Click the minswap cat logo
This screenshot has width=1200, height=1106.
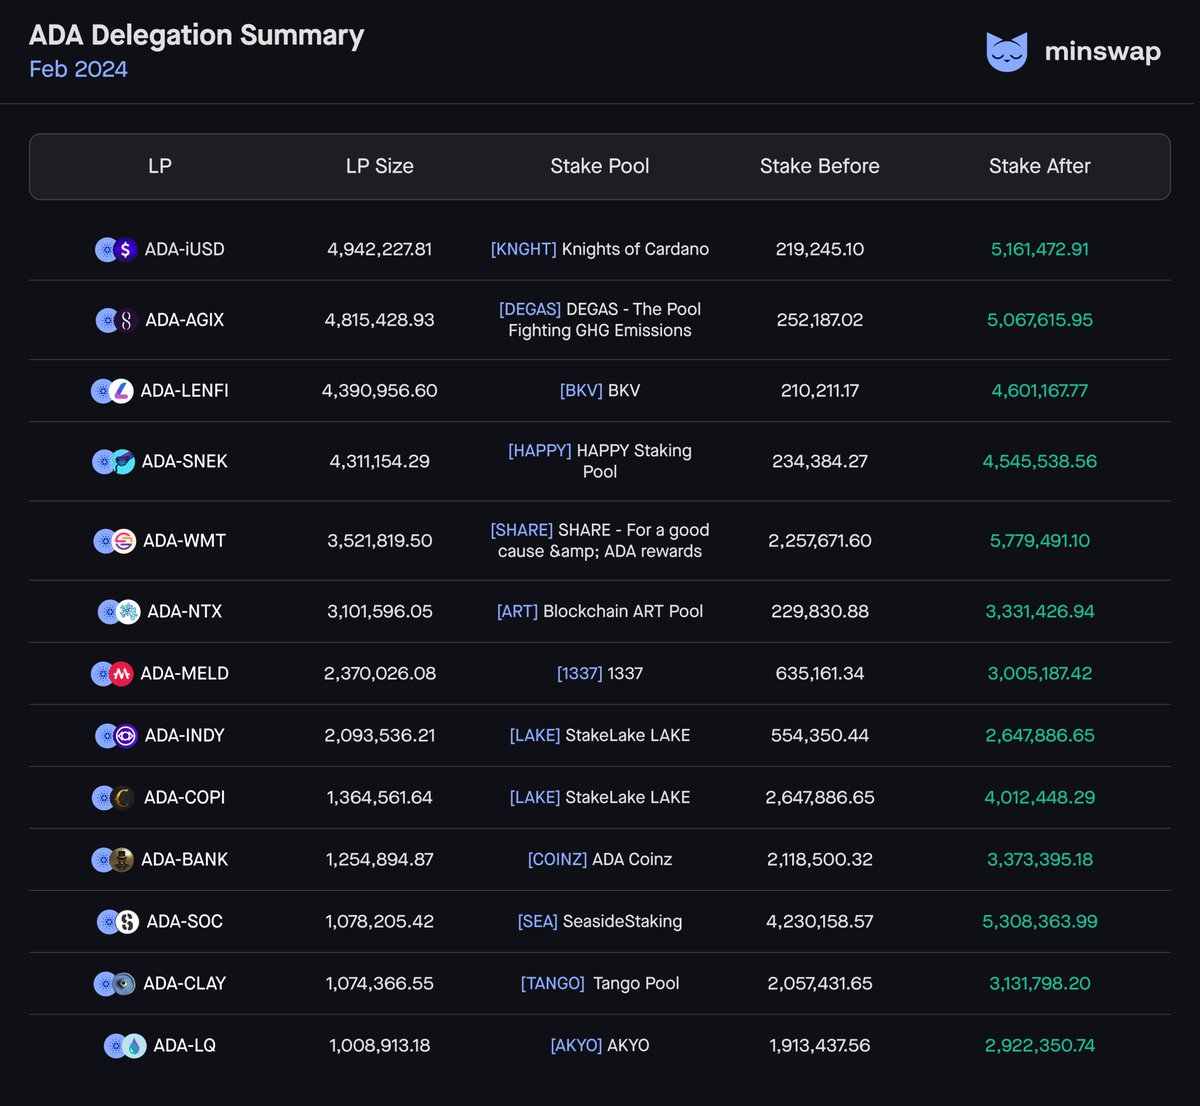tap(1007, 50)
